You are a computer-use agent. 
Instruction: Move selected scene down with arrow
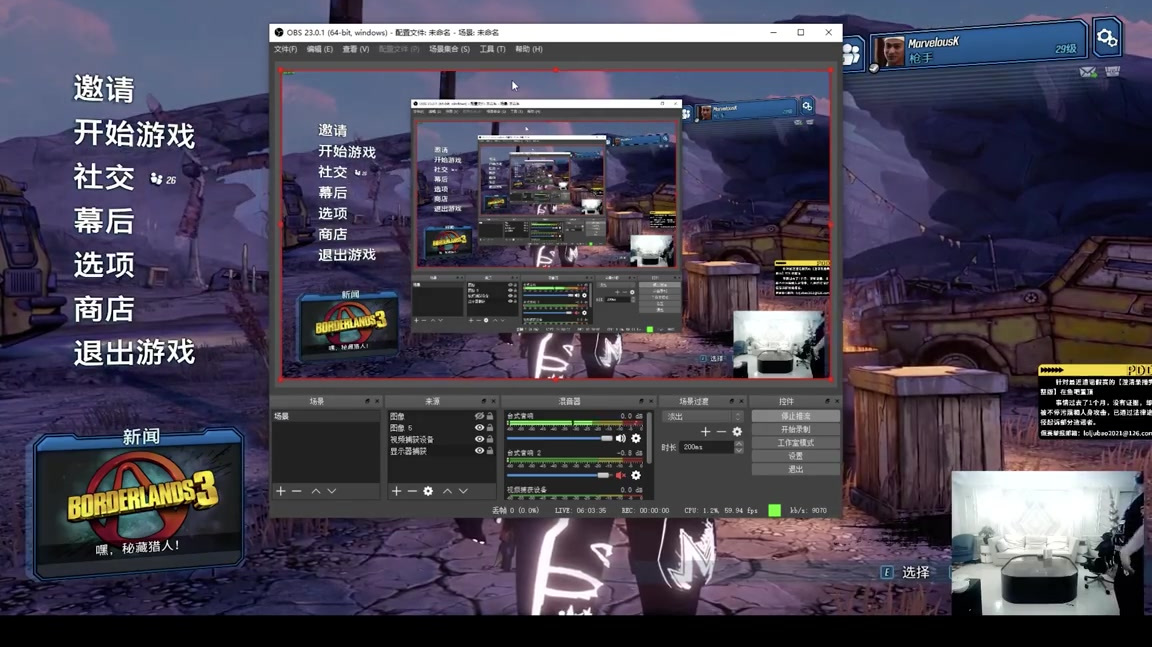332,491
